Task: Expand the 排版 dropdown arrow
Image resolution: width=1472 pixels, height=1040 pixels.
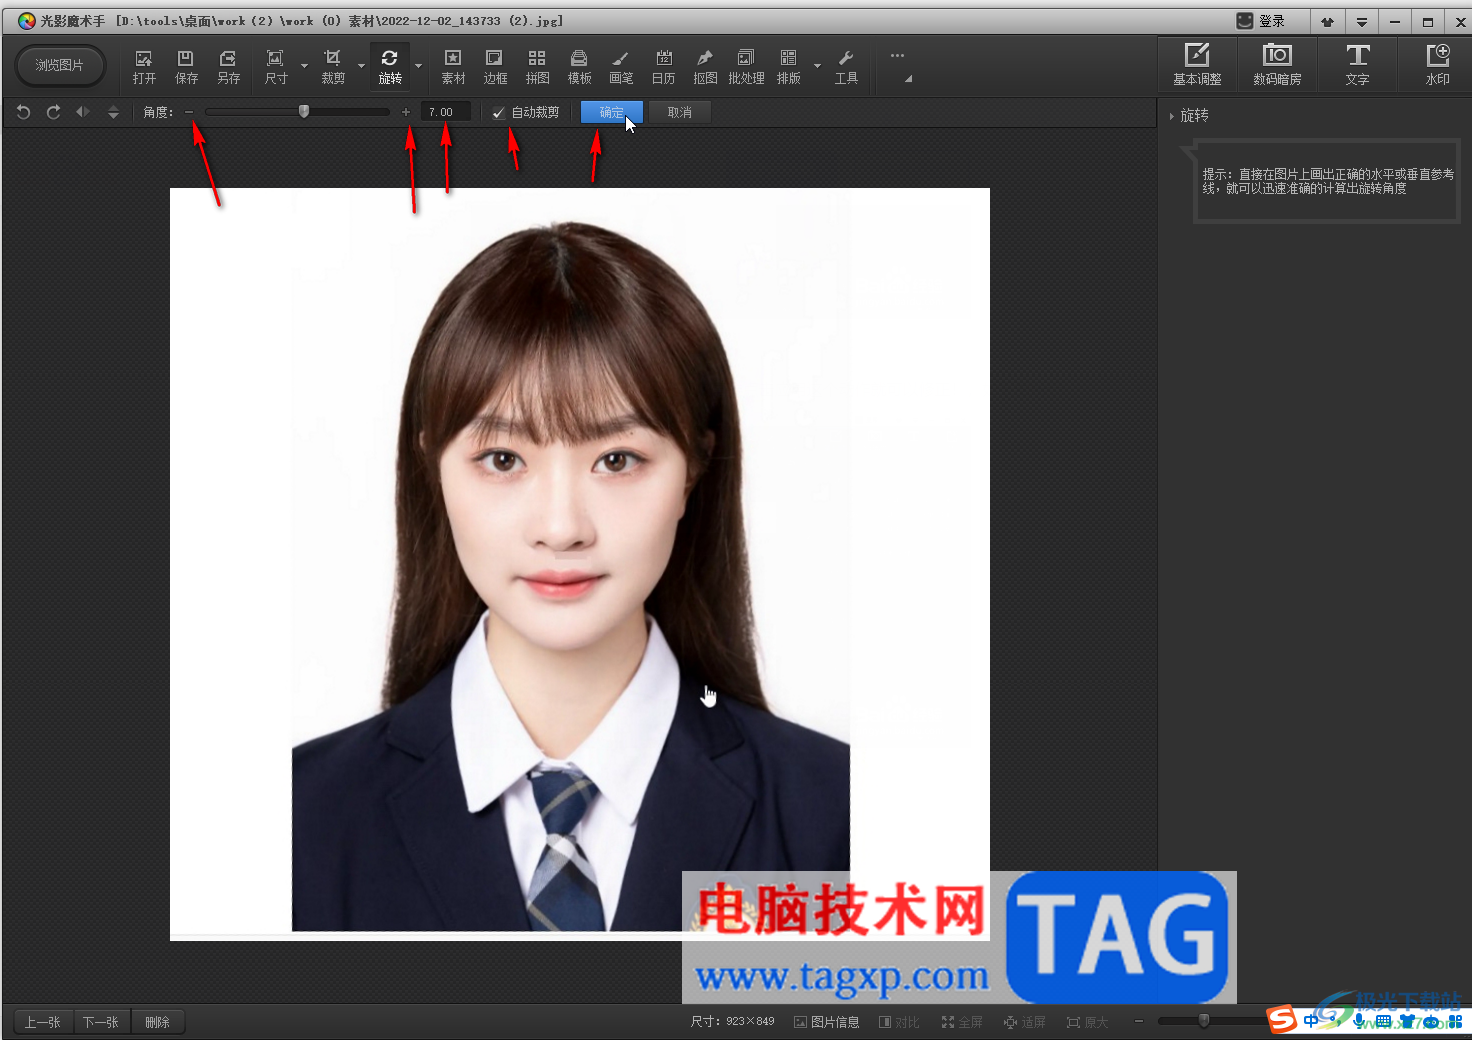Action: [x=817, y=67]
